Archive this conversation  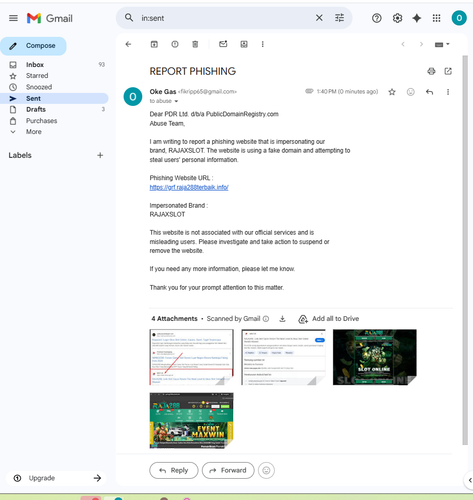tap(154, 44)
